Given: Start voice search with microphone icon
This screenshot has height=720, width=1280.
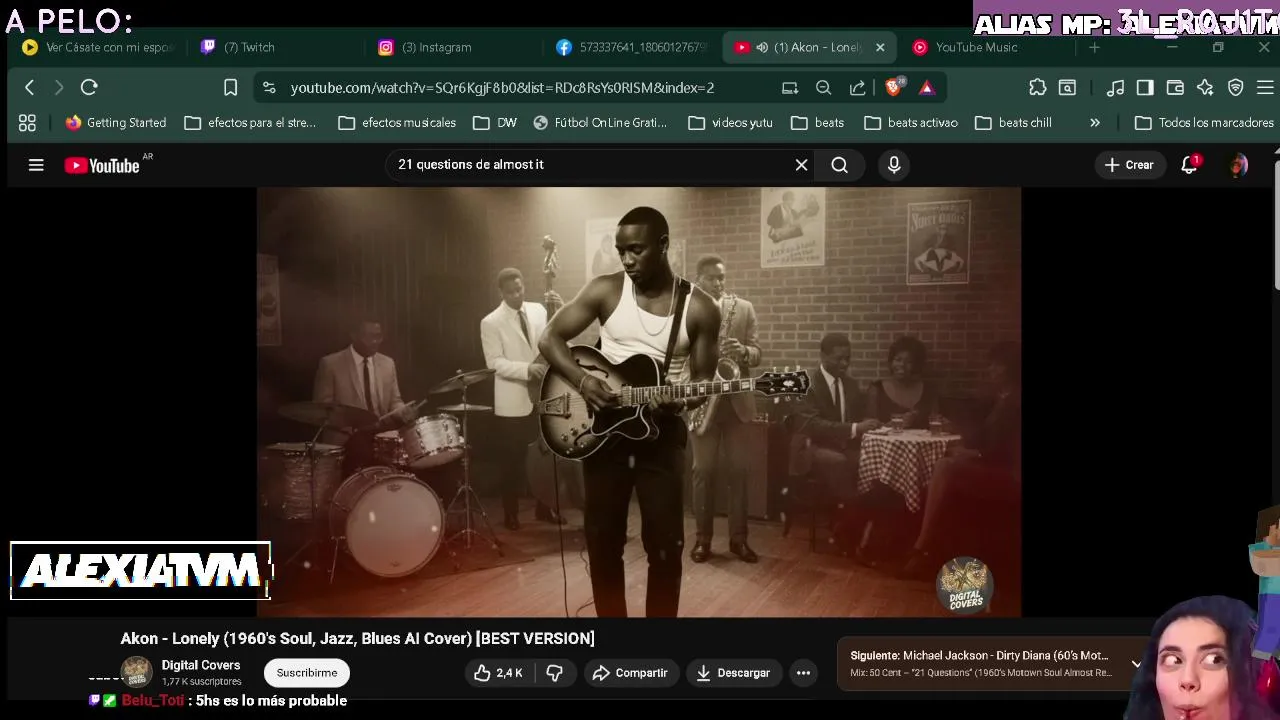Looking at the screenshot, I should (894, 165).
